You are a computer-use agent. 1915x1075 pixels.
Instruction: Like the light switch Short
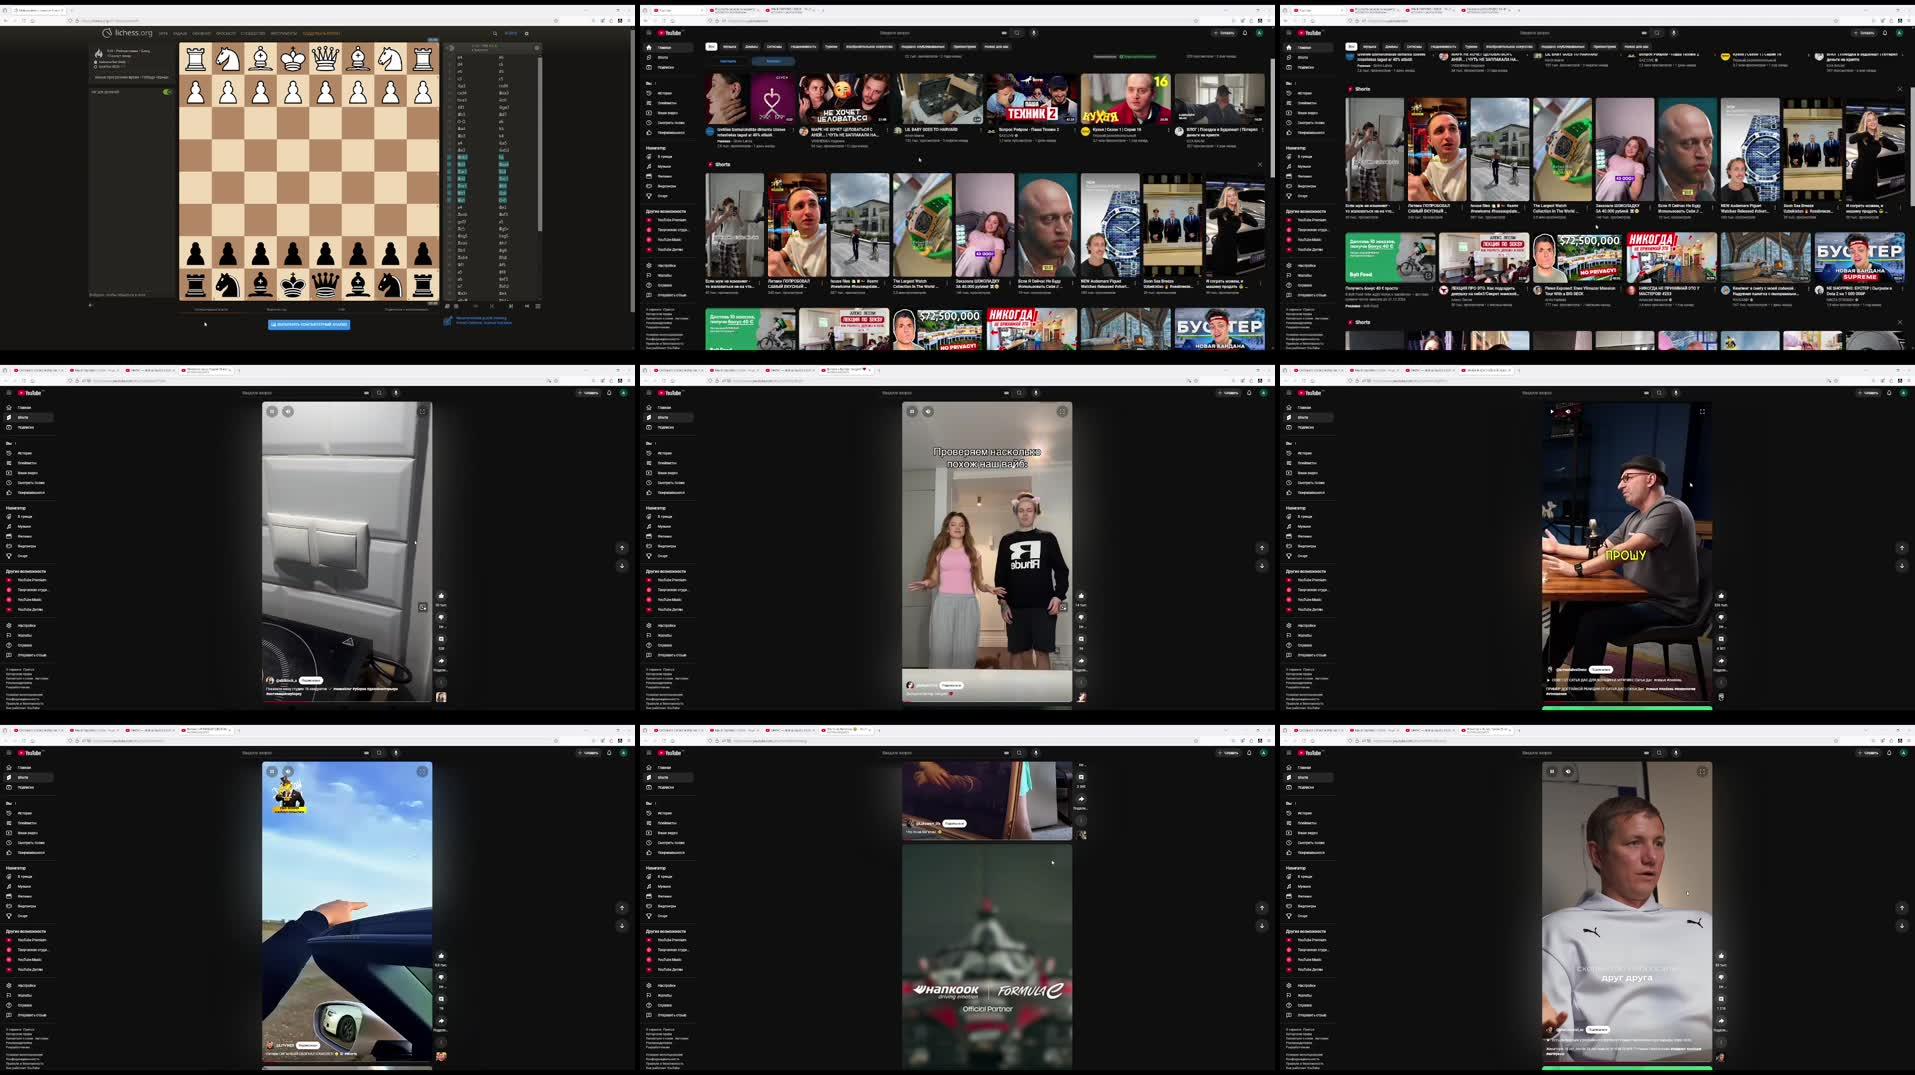point(441,596)
